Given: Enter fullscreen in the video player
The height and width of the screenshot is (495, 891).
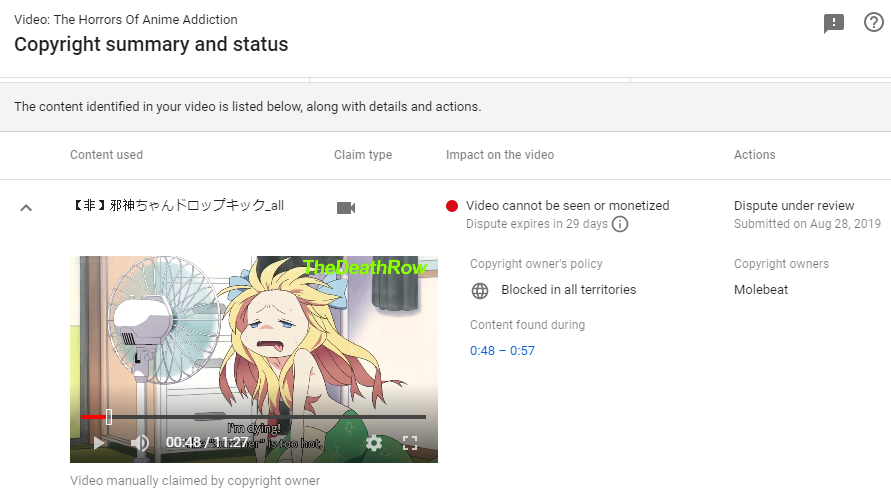Looking at the screenshot, I should [410, 443].
